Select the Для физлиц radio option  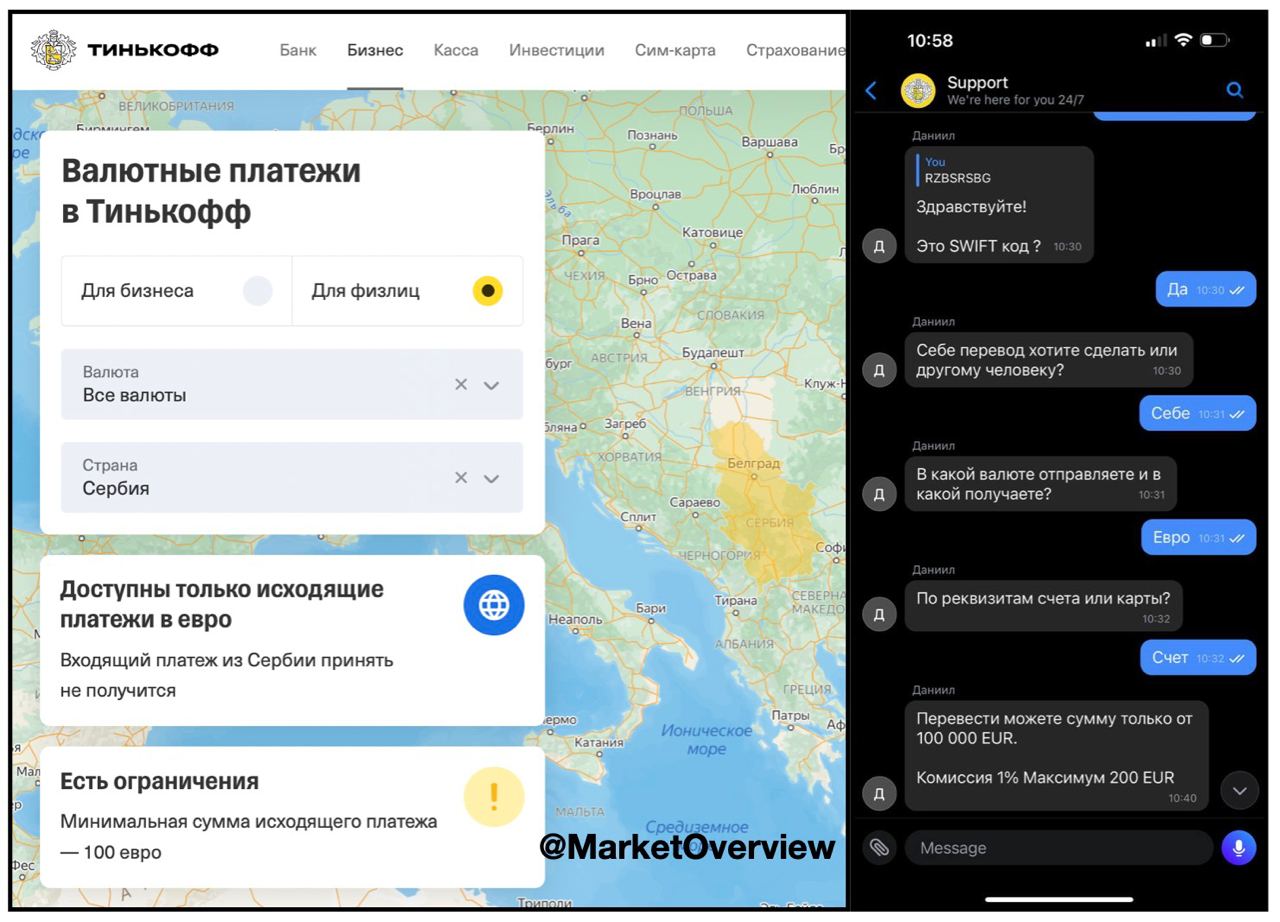487,291
